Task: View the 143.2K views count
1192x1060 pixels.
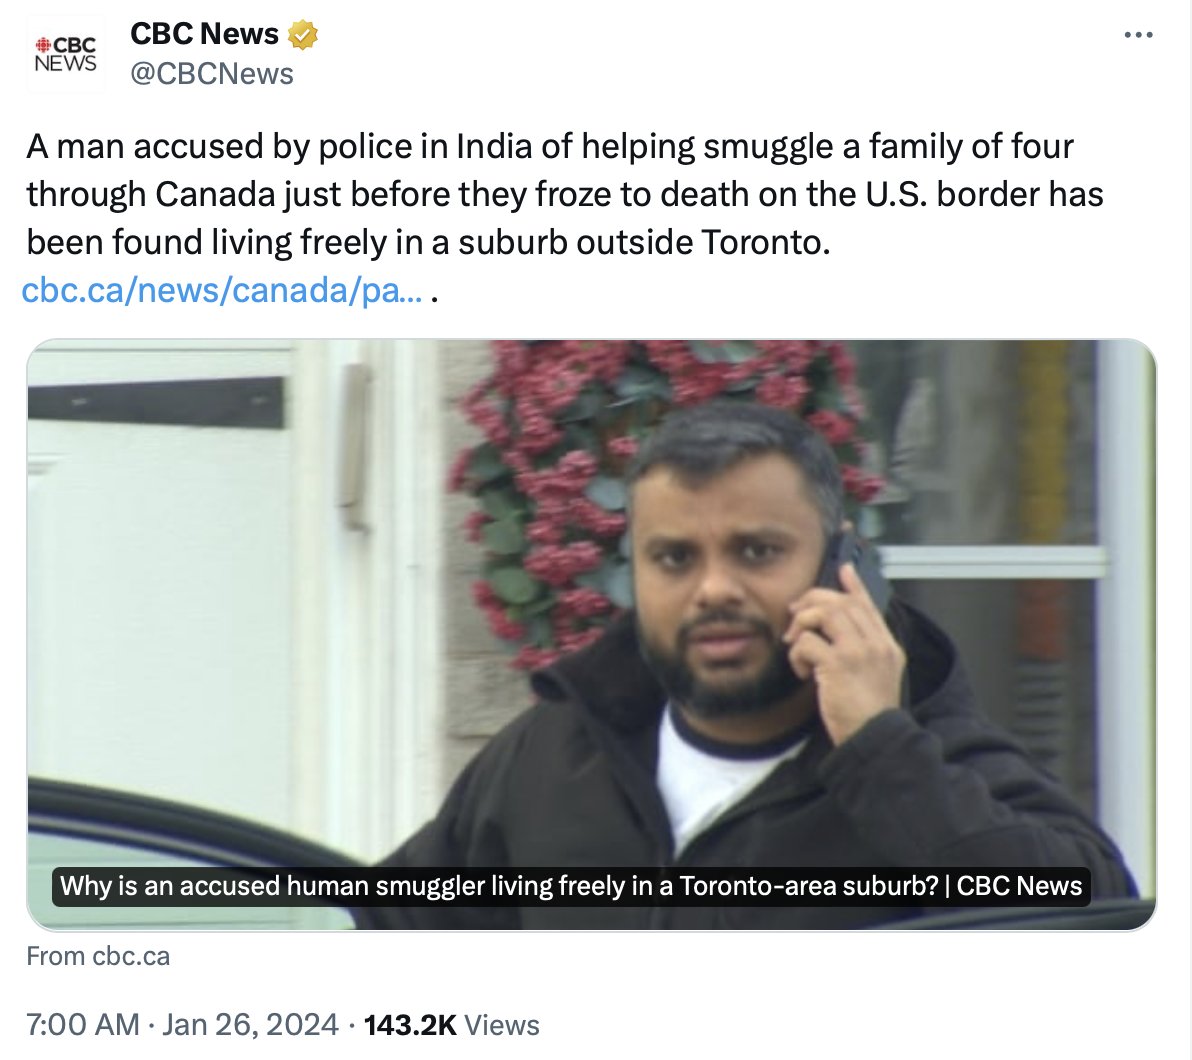Action: click(410, 1025)
